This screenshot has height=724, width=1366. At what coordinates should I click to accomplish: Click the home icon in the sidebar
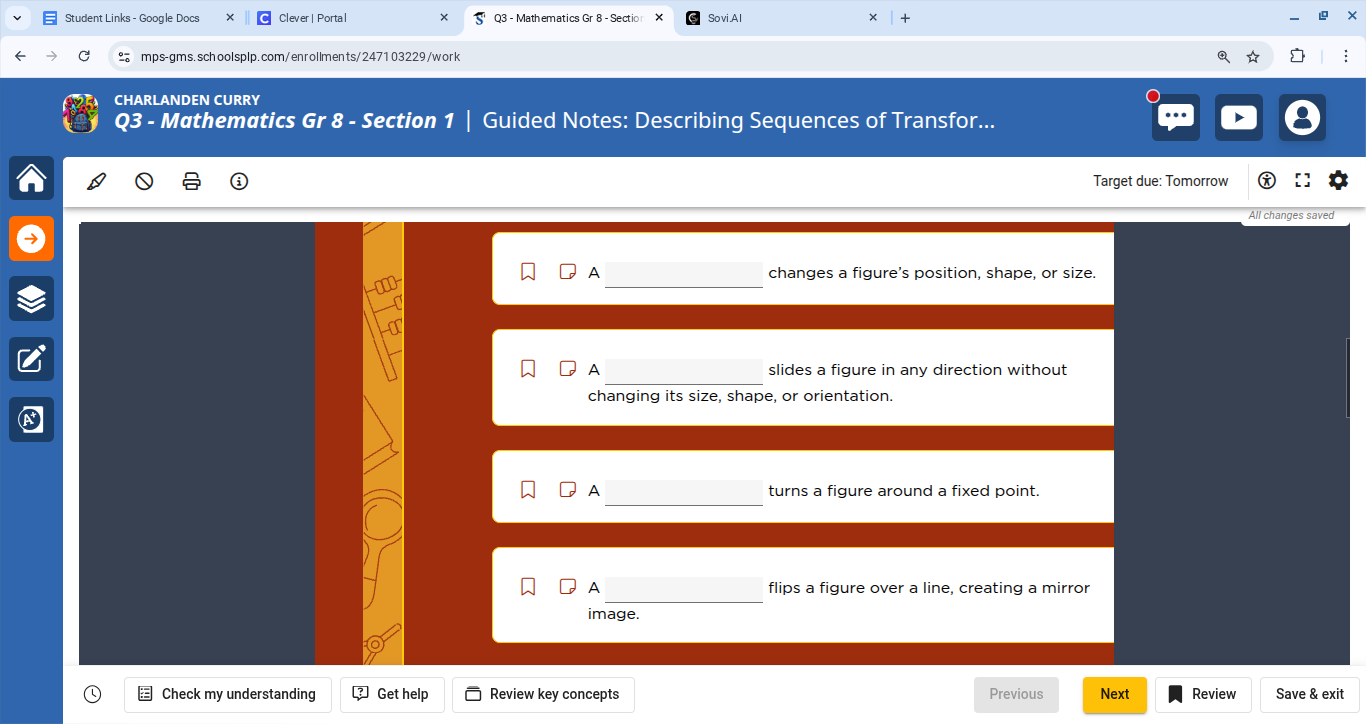click(x=31, y=178)
